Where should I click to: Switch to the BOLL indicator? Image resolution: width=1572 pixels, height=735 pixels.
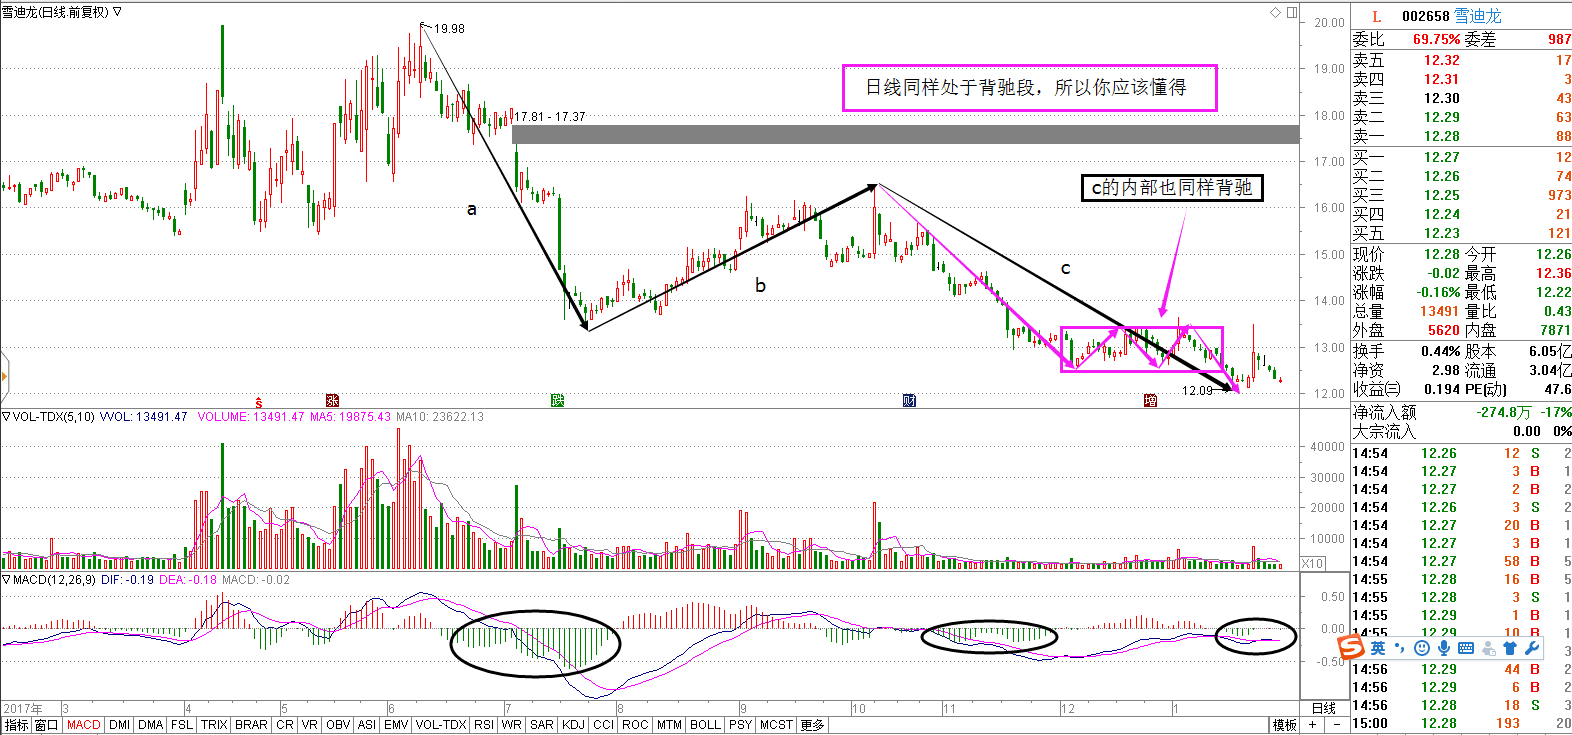pyautogui.click(x=705, y=725)
